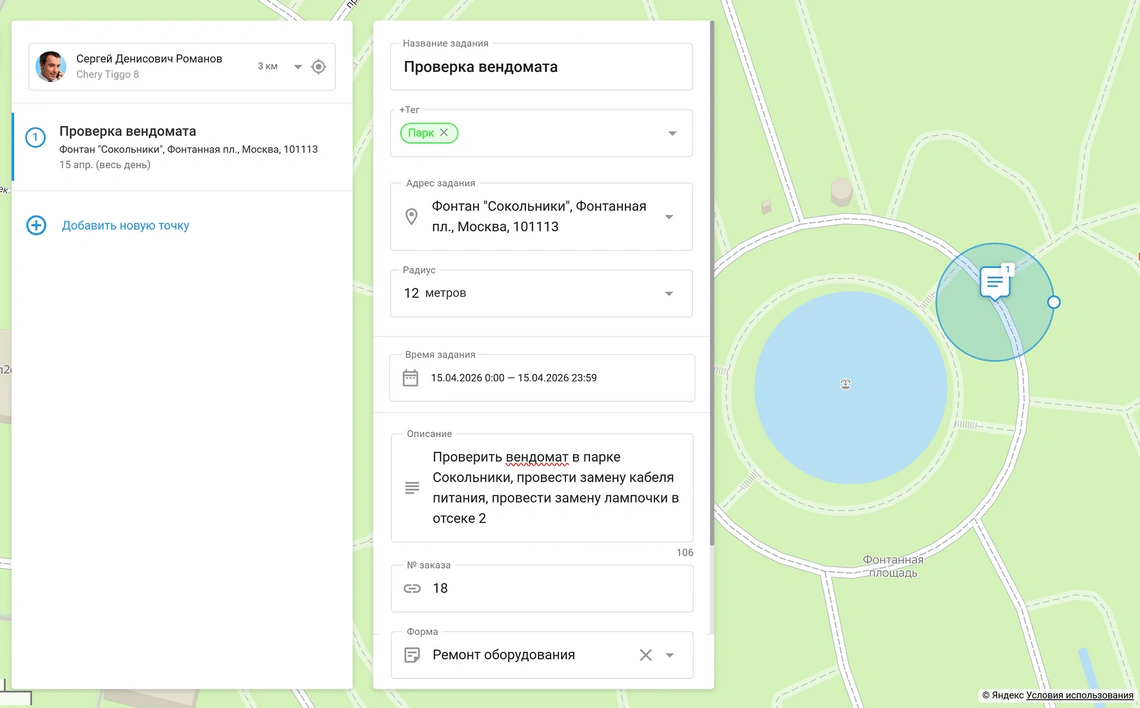Viewport: 1140px width, 708px height.
Task: Clear the Ремонт оборудования form selection
Action: coord(646,654)
